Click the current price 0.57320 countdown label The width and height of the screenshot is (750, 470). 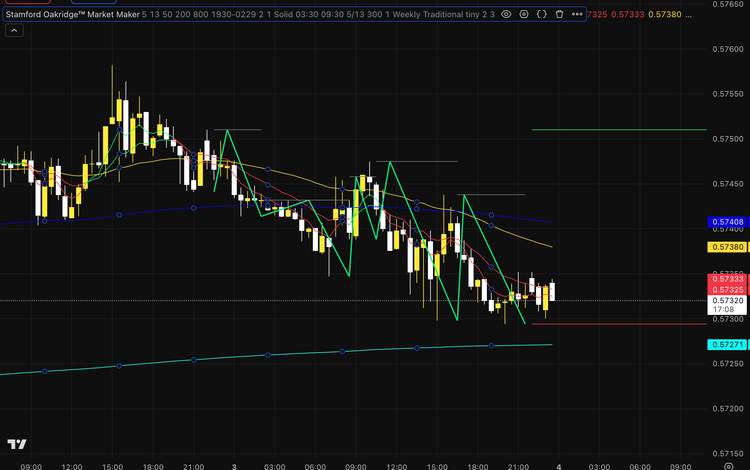[x=727, y=304]
